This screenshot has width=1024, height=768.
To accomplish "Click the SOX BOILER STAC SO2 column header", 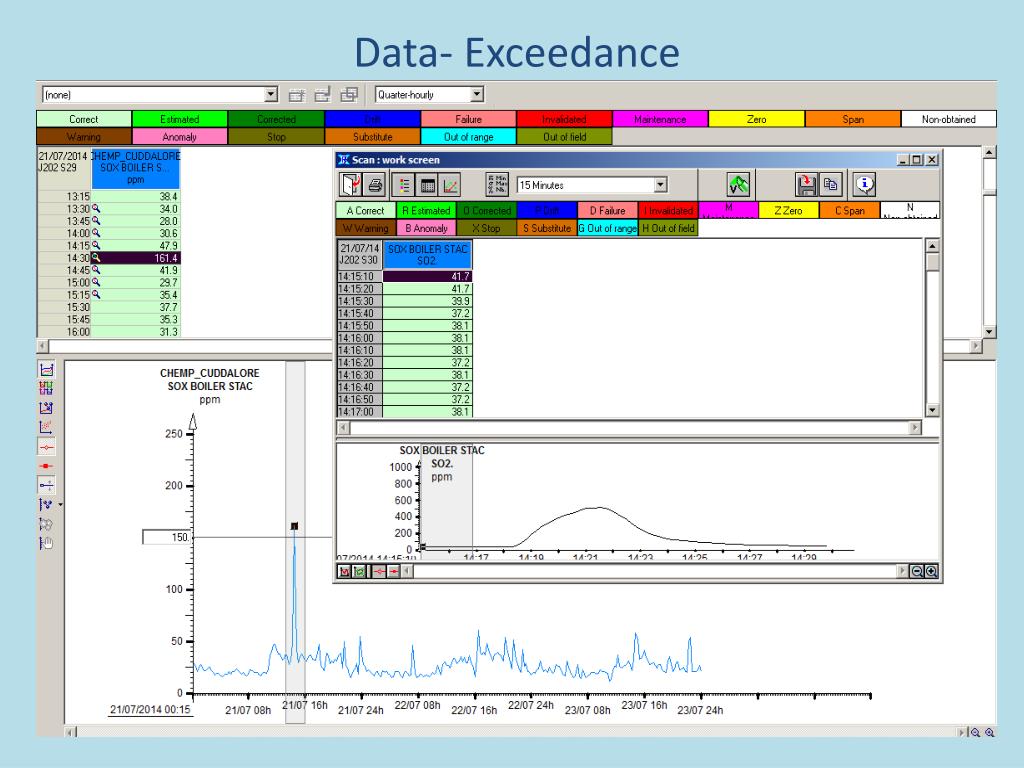I will (427, 254).
